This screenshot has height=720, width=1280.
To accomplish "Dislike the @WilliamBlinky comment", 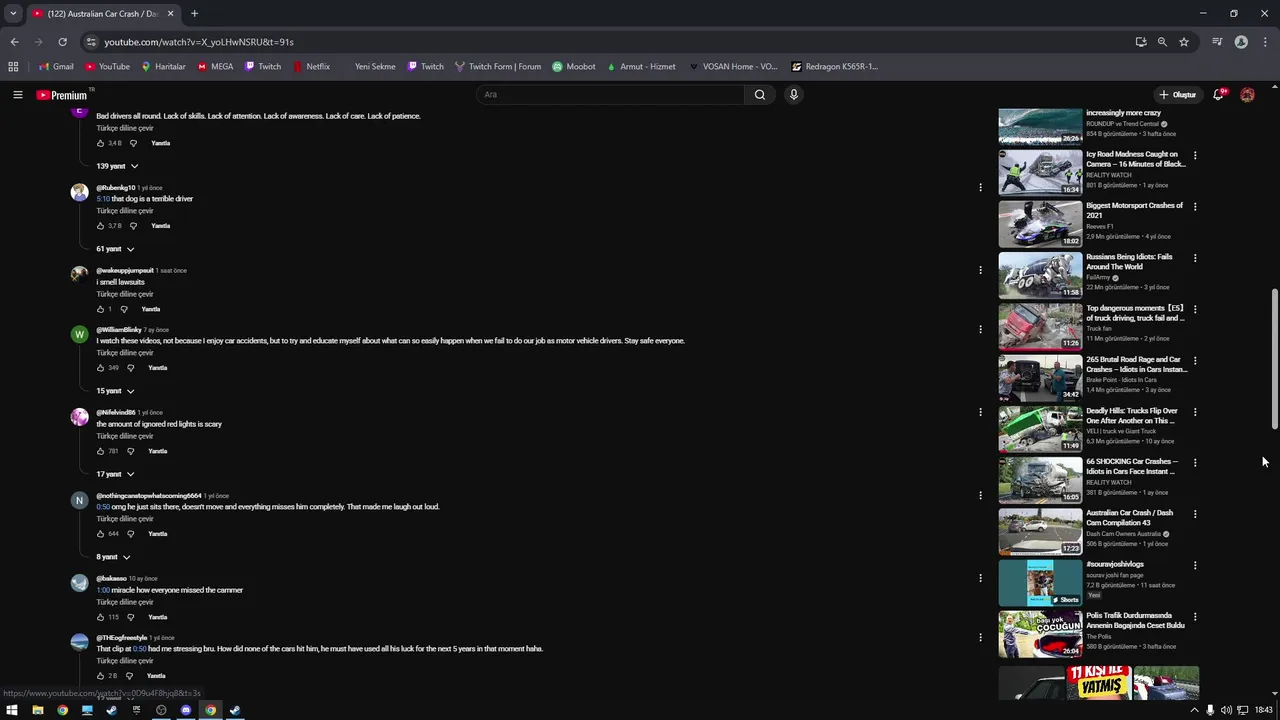I will 131,368.
